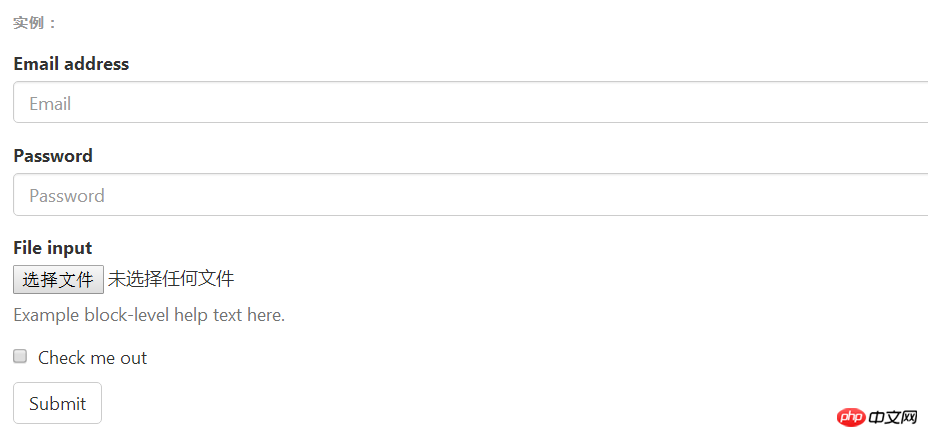The image size is (928, 437).
Task: Focus the Password input field
Action: tap(471, 194)
